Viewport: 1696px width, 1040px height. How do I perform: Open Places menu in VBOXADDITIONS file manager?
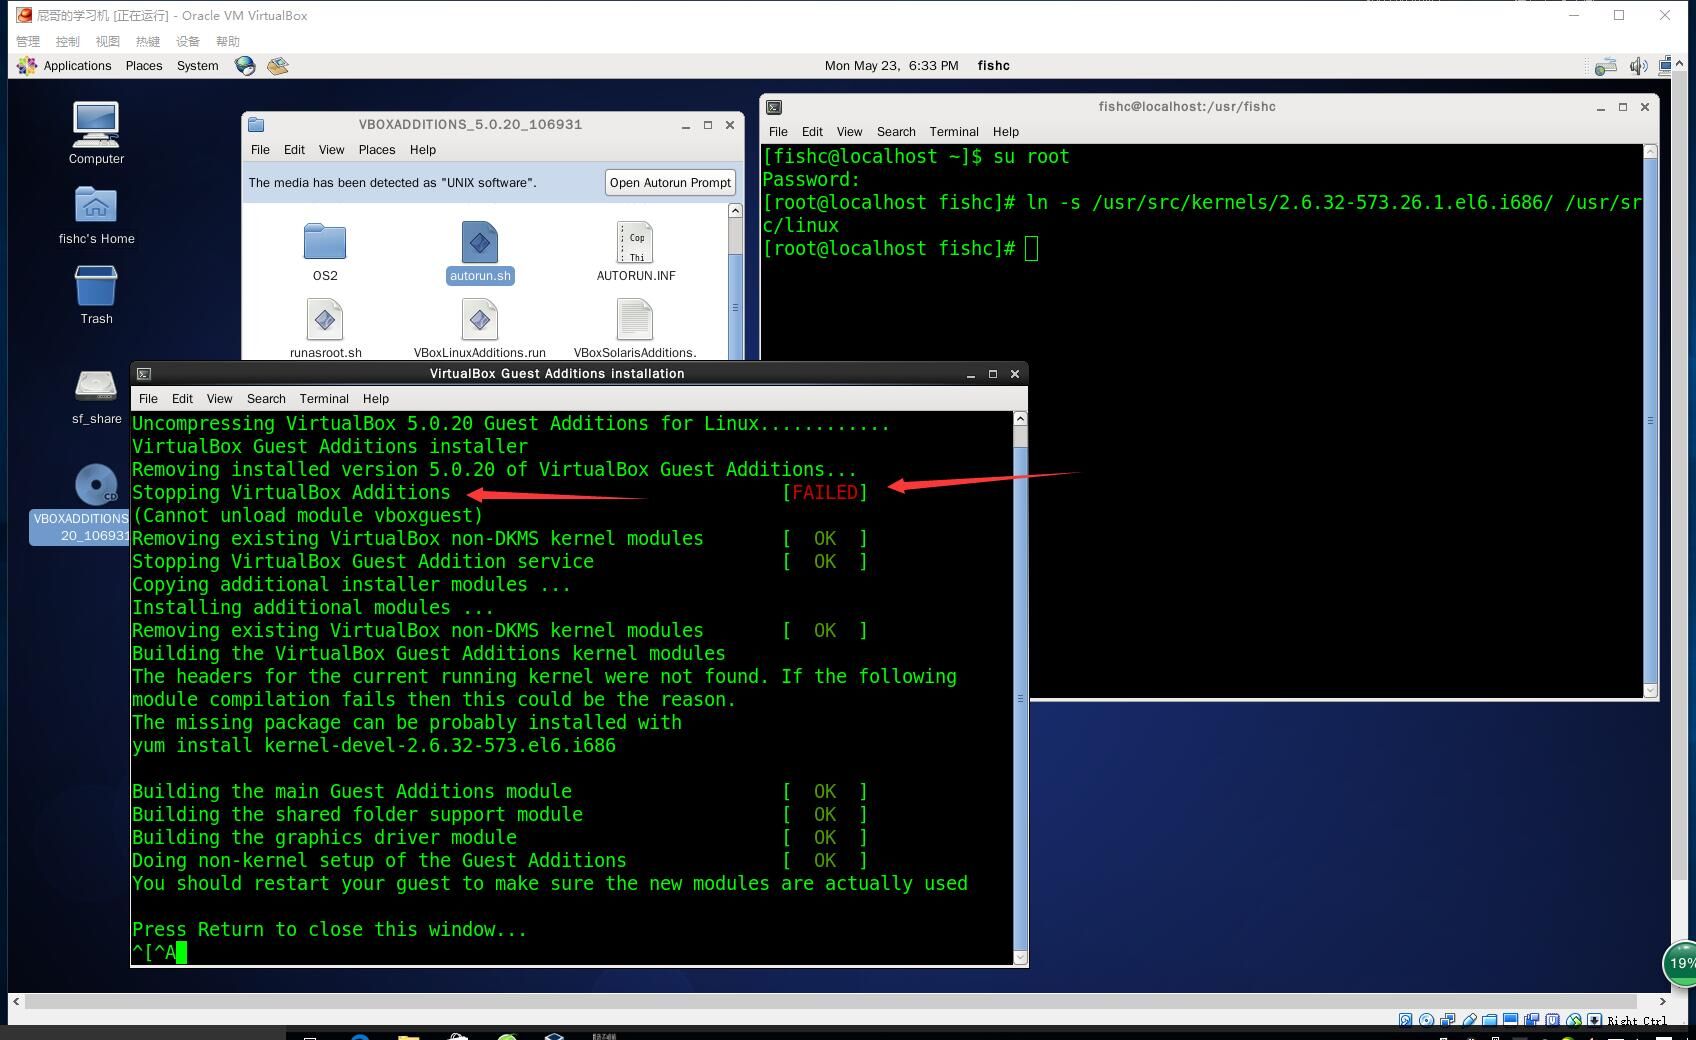coord(377,150)
